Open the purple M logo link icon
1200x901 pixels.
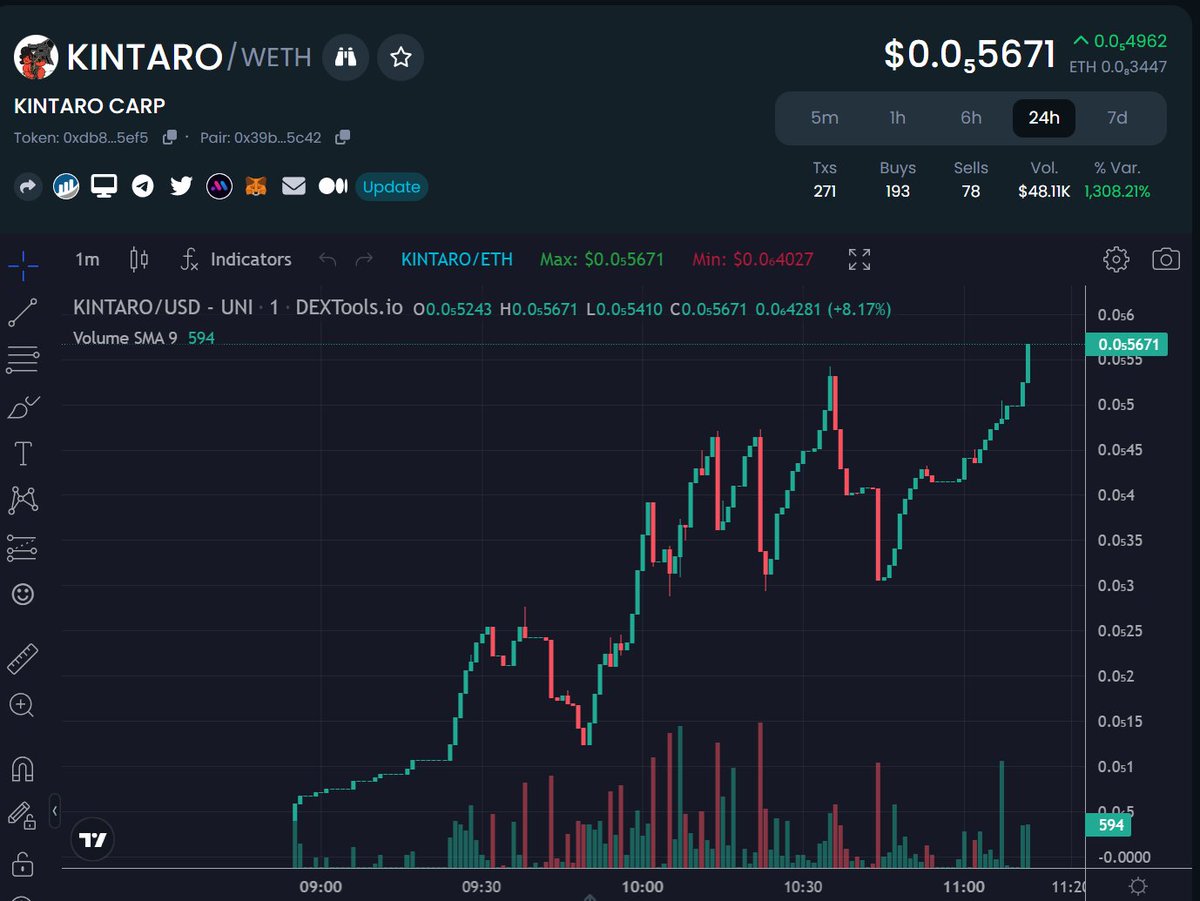pyautogui.click(x=219, y=186)
